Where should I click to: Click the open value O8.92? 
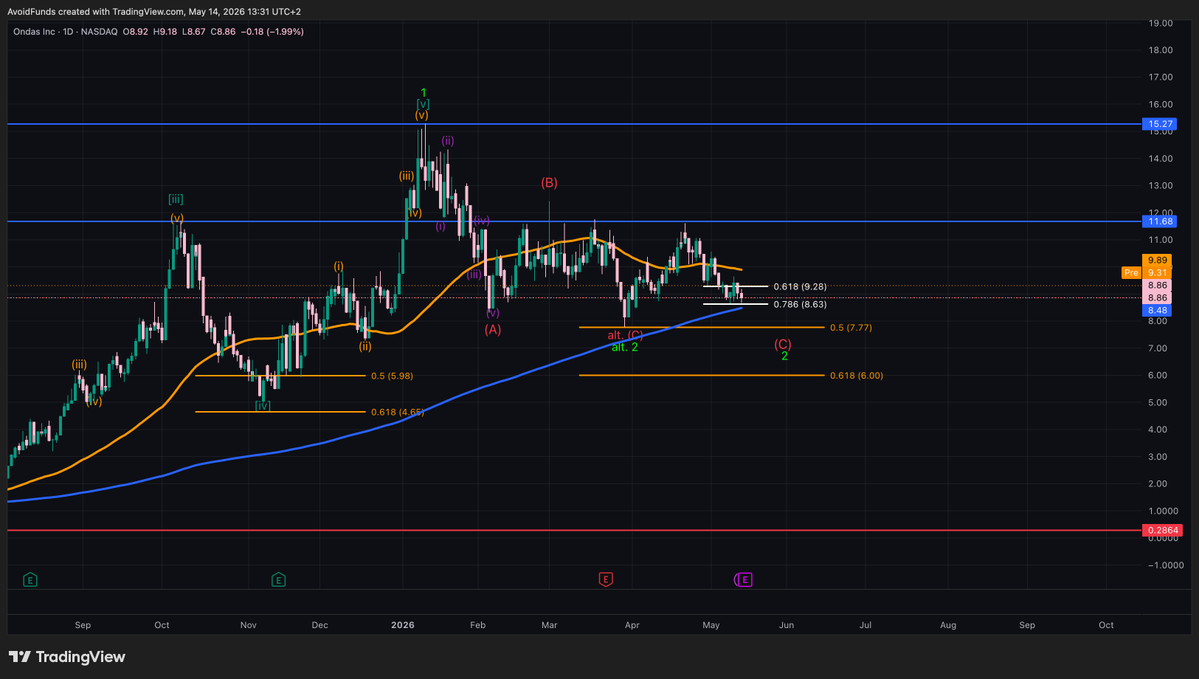135,32
